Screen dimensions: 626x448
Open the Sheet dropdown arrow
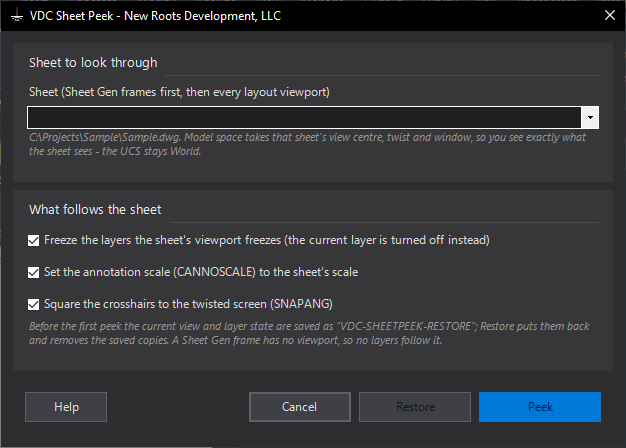click(590, 117)
